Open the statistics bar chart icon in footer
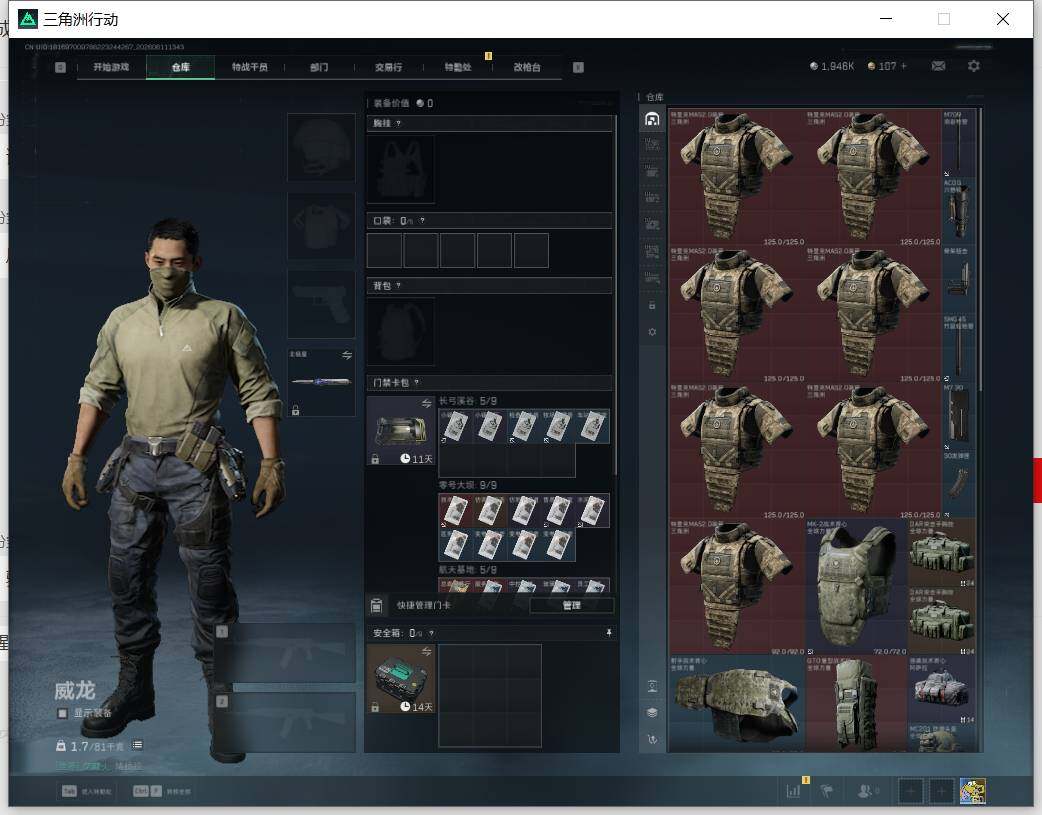1042x815 pixels. (x=793, y=790)
